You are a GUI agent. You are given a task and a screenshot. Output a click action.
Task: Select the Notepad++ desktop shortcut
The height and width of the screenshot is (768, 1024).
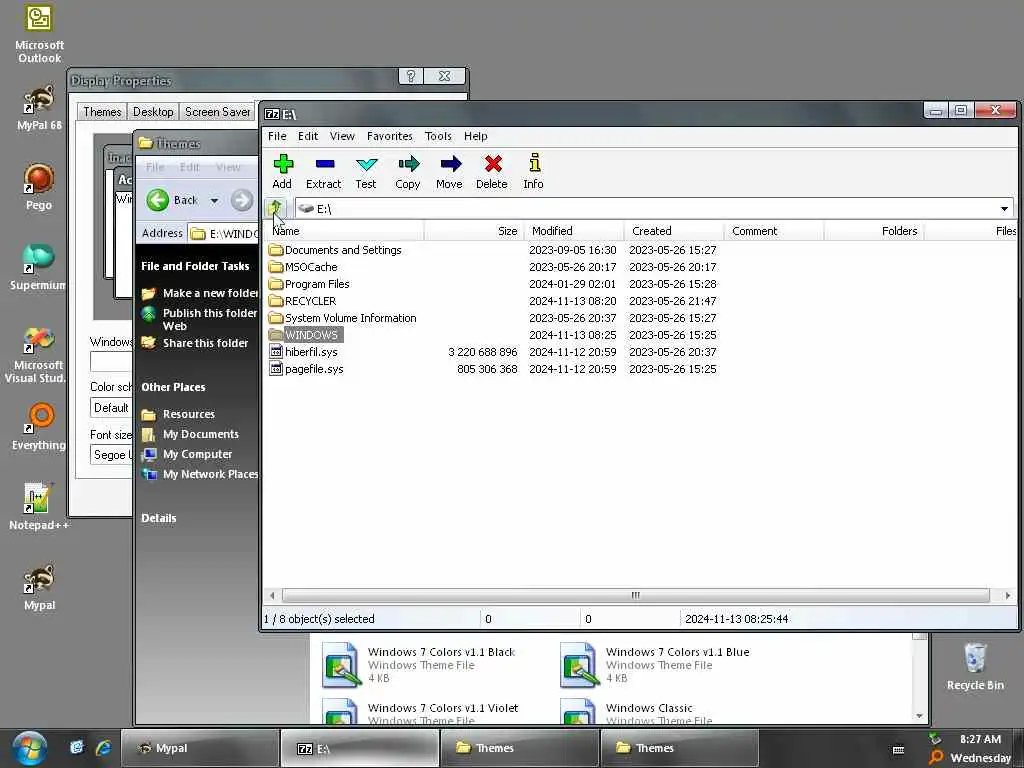[39, 507]
